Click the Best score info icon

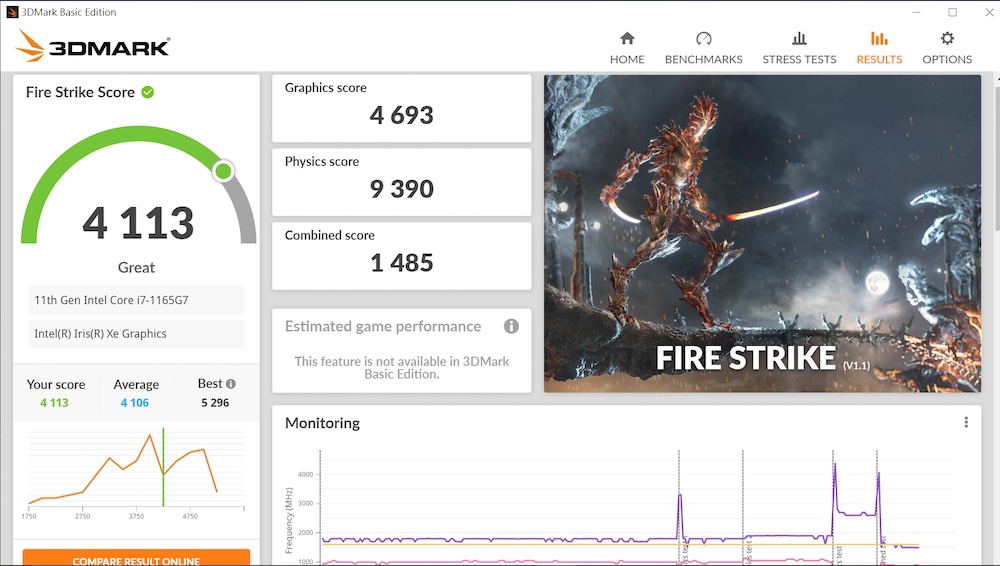(x=231, y=384)
